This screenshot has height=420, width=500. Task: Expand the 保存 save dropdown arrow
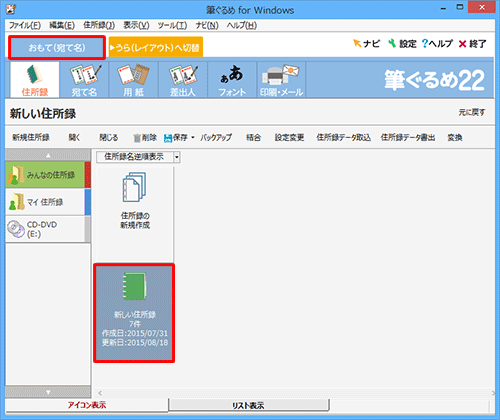click(193, 137)
